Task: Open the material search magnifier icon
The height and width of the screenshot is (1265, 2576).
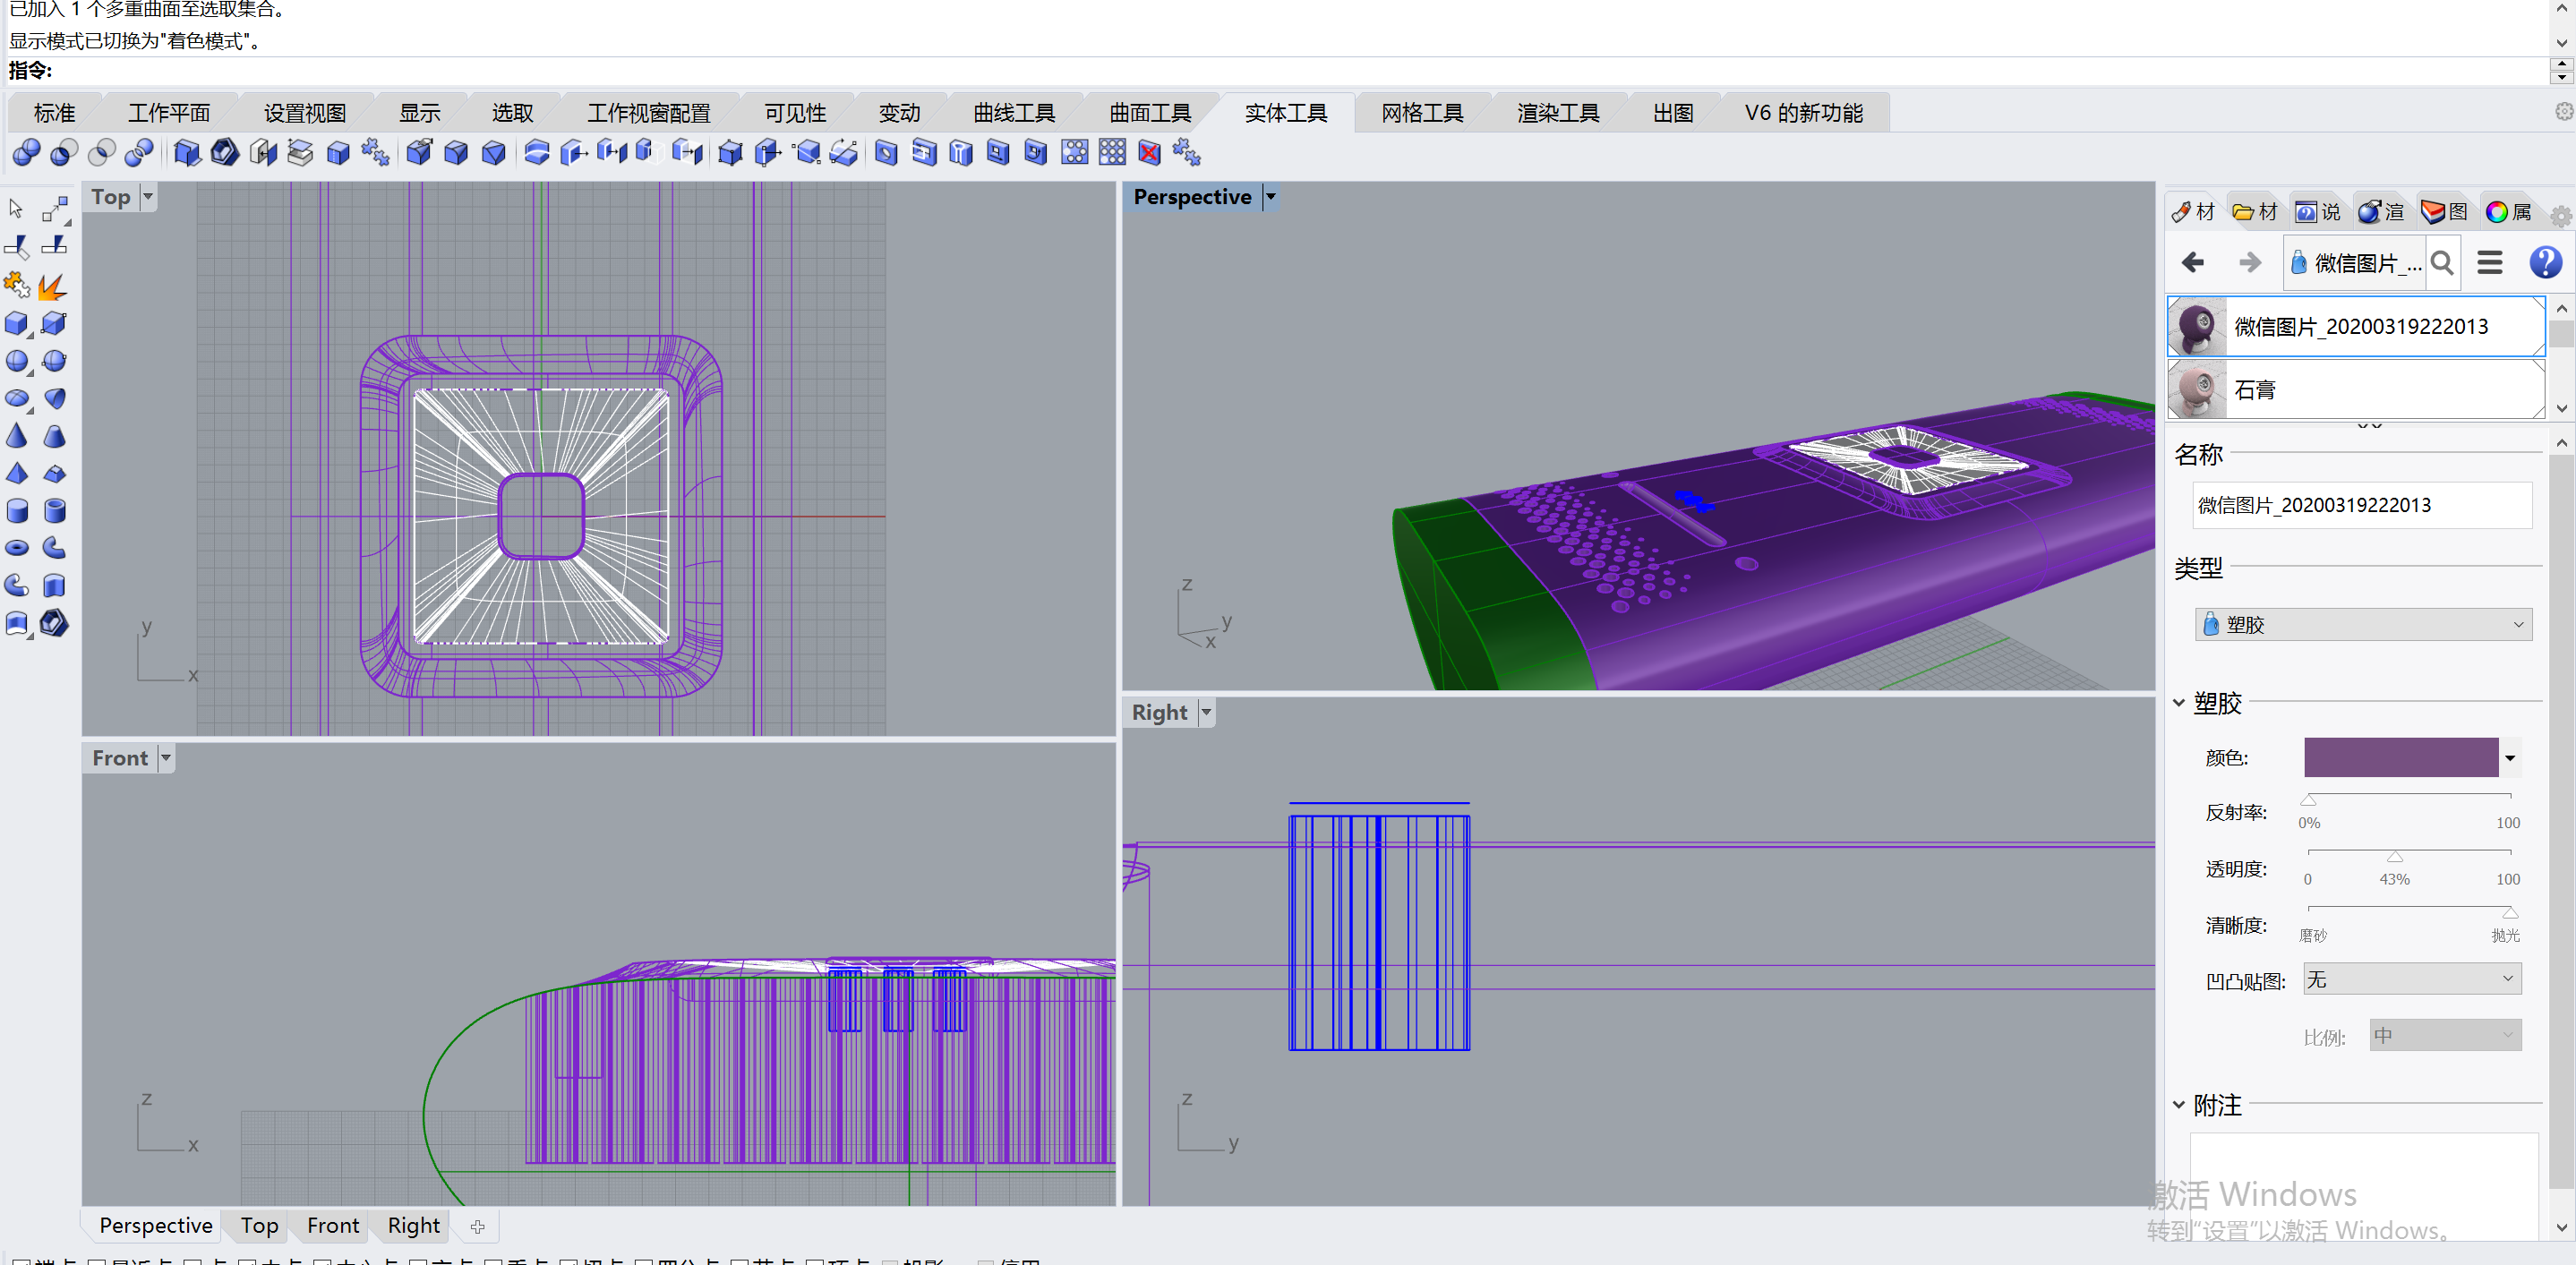Action: [x=2441, y=263]
